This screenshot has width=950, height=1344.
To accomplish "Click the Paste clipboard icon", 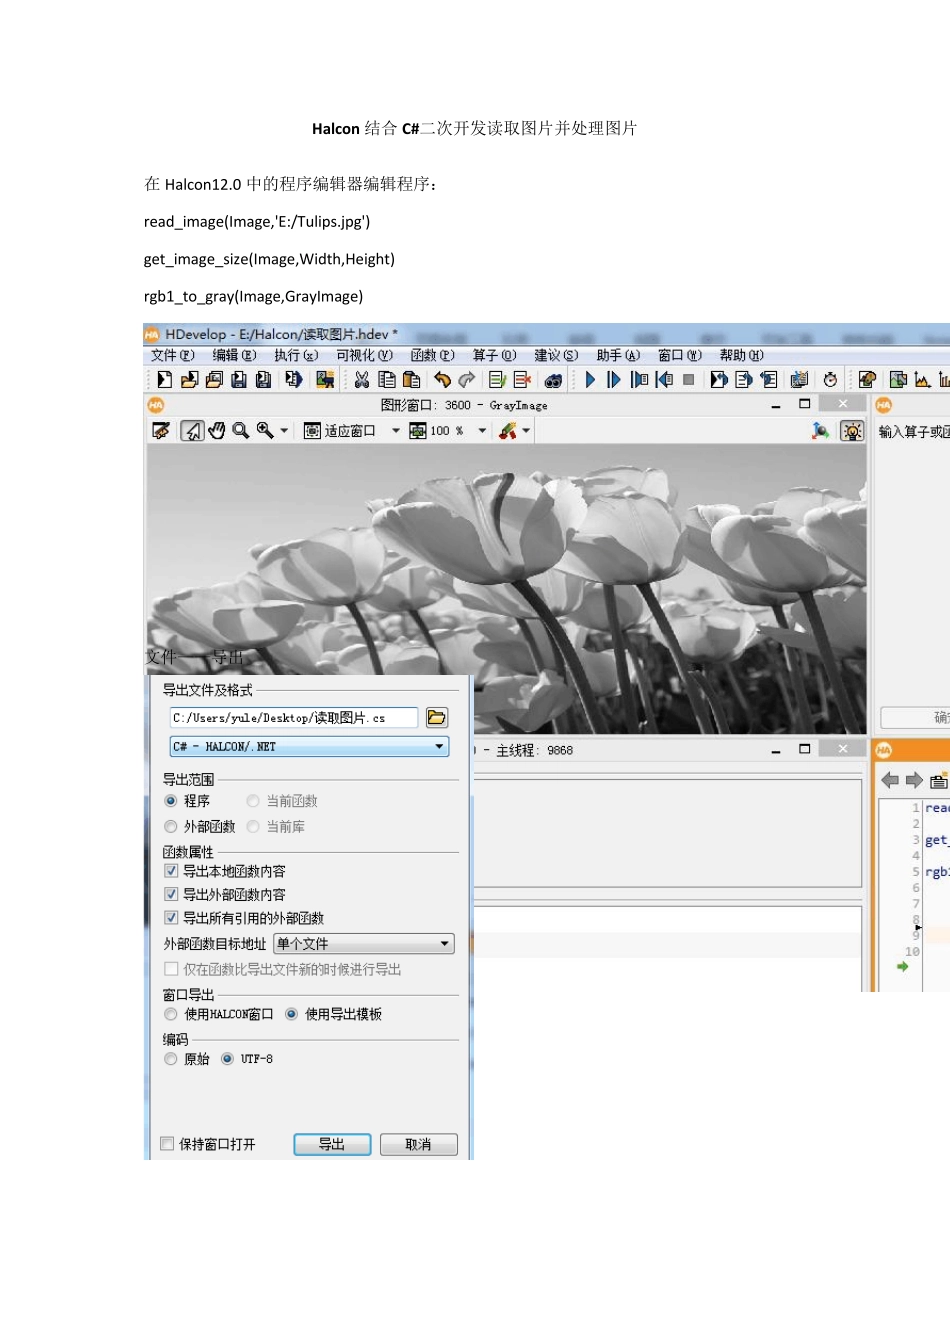I will [411, 380].
